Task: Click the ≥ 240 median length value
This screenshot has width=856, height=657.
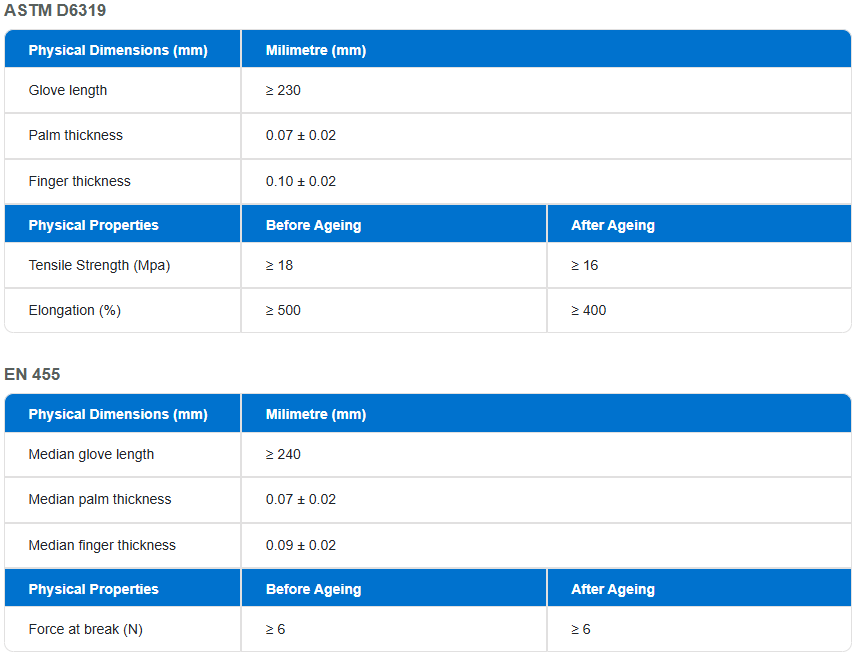Action: [x=283, y=454]
